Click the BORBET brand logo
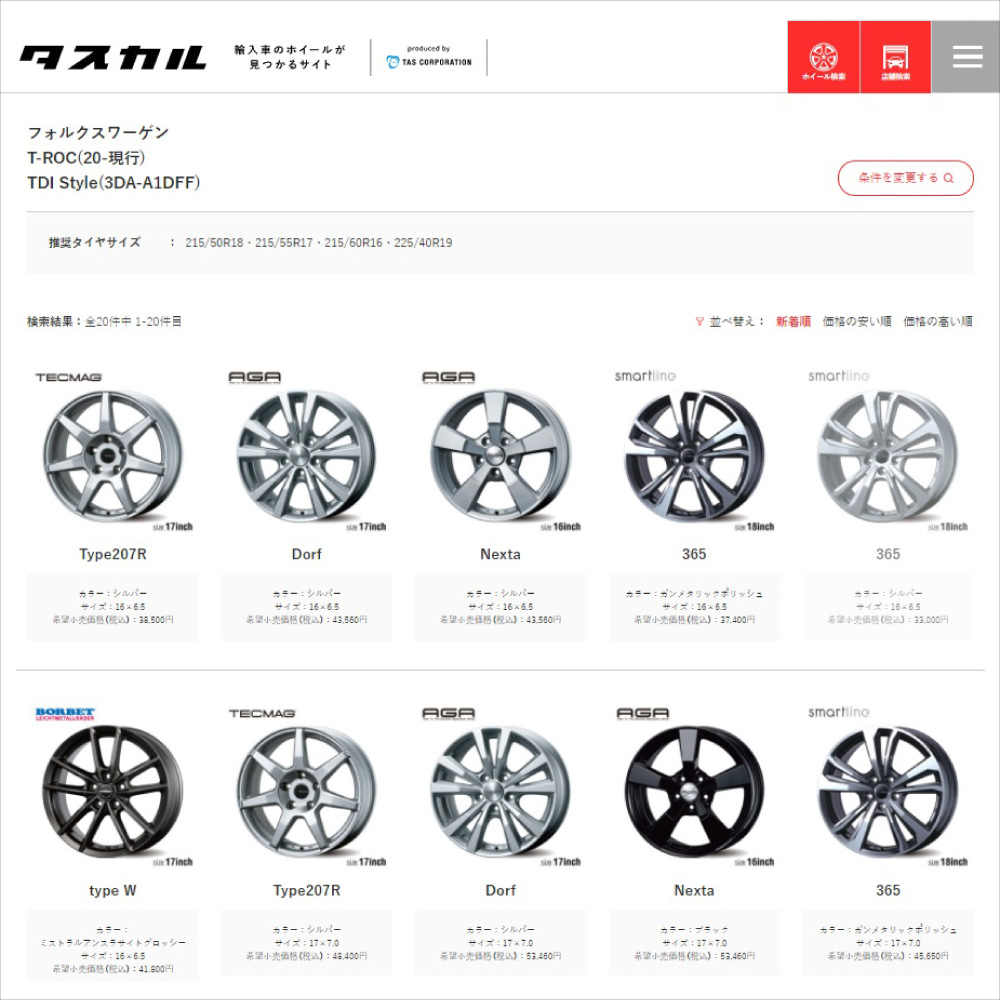Image resolution: width=1000 pixels, height=1000 pixels. [65, 714]
